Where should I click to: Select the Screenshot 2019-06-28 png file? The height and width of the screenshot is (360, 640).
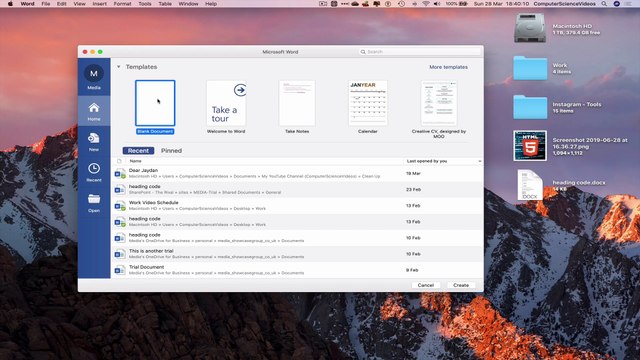530,146
